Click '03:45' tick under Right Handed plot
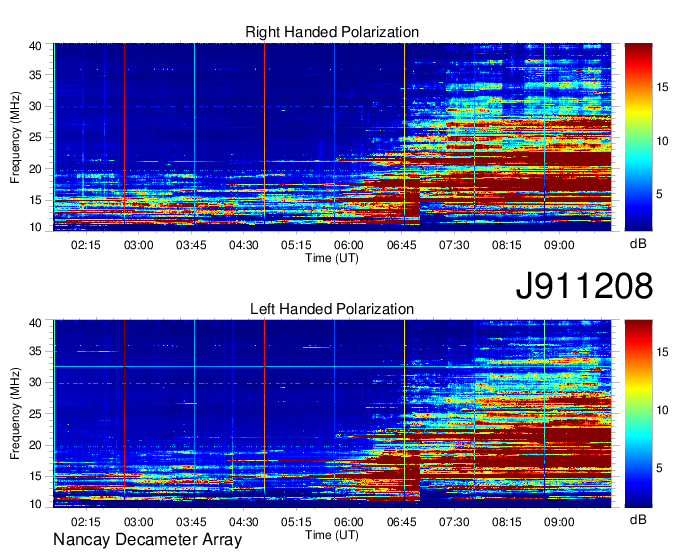This screenshot has height=552, width=680. point(191,245)
